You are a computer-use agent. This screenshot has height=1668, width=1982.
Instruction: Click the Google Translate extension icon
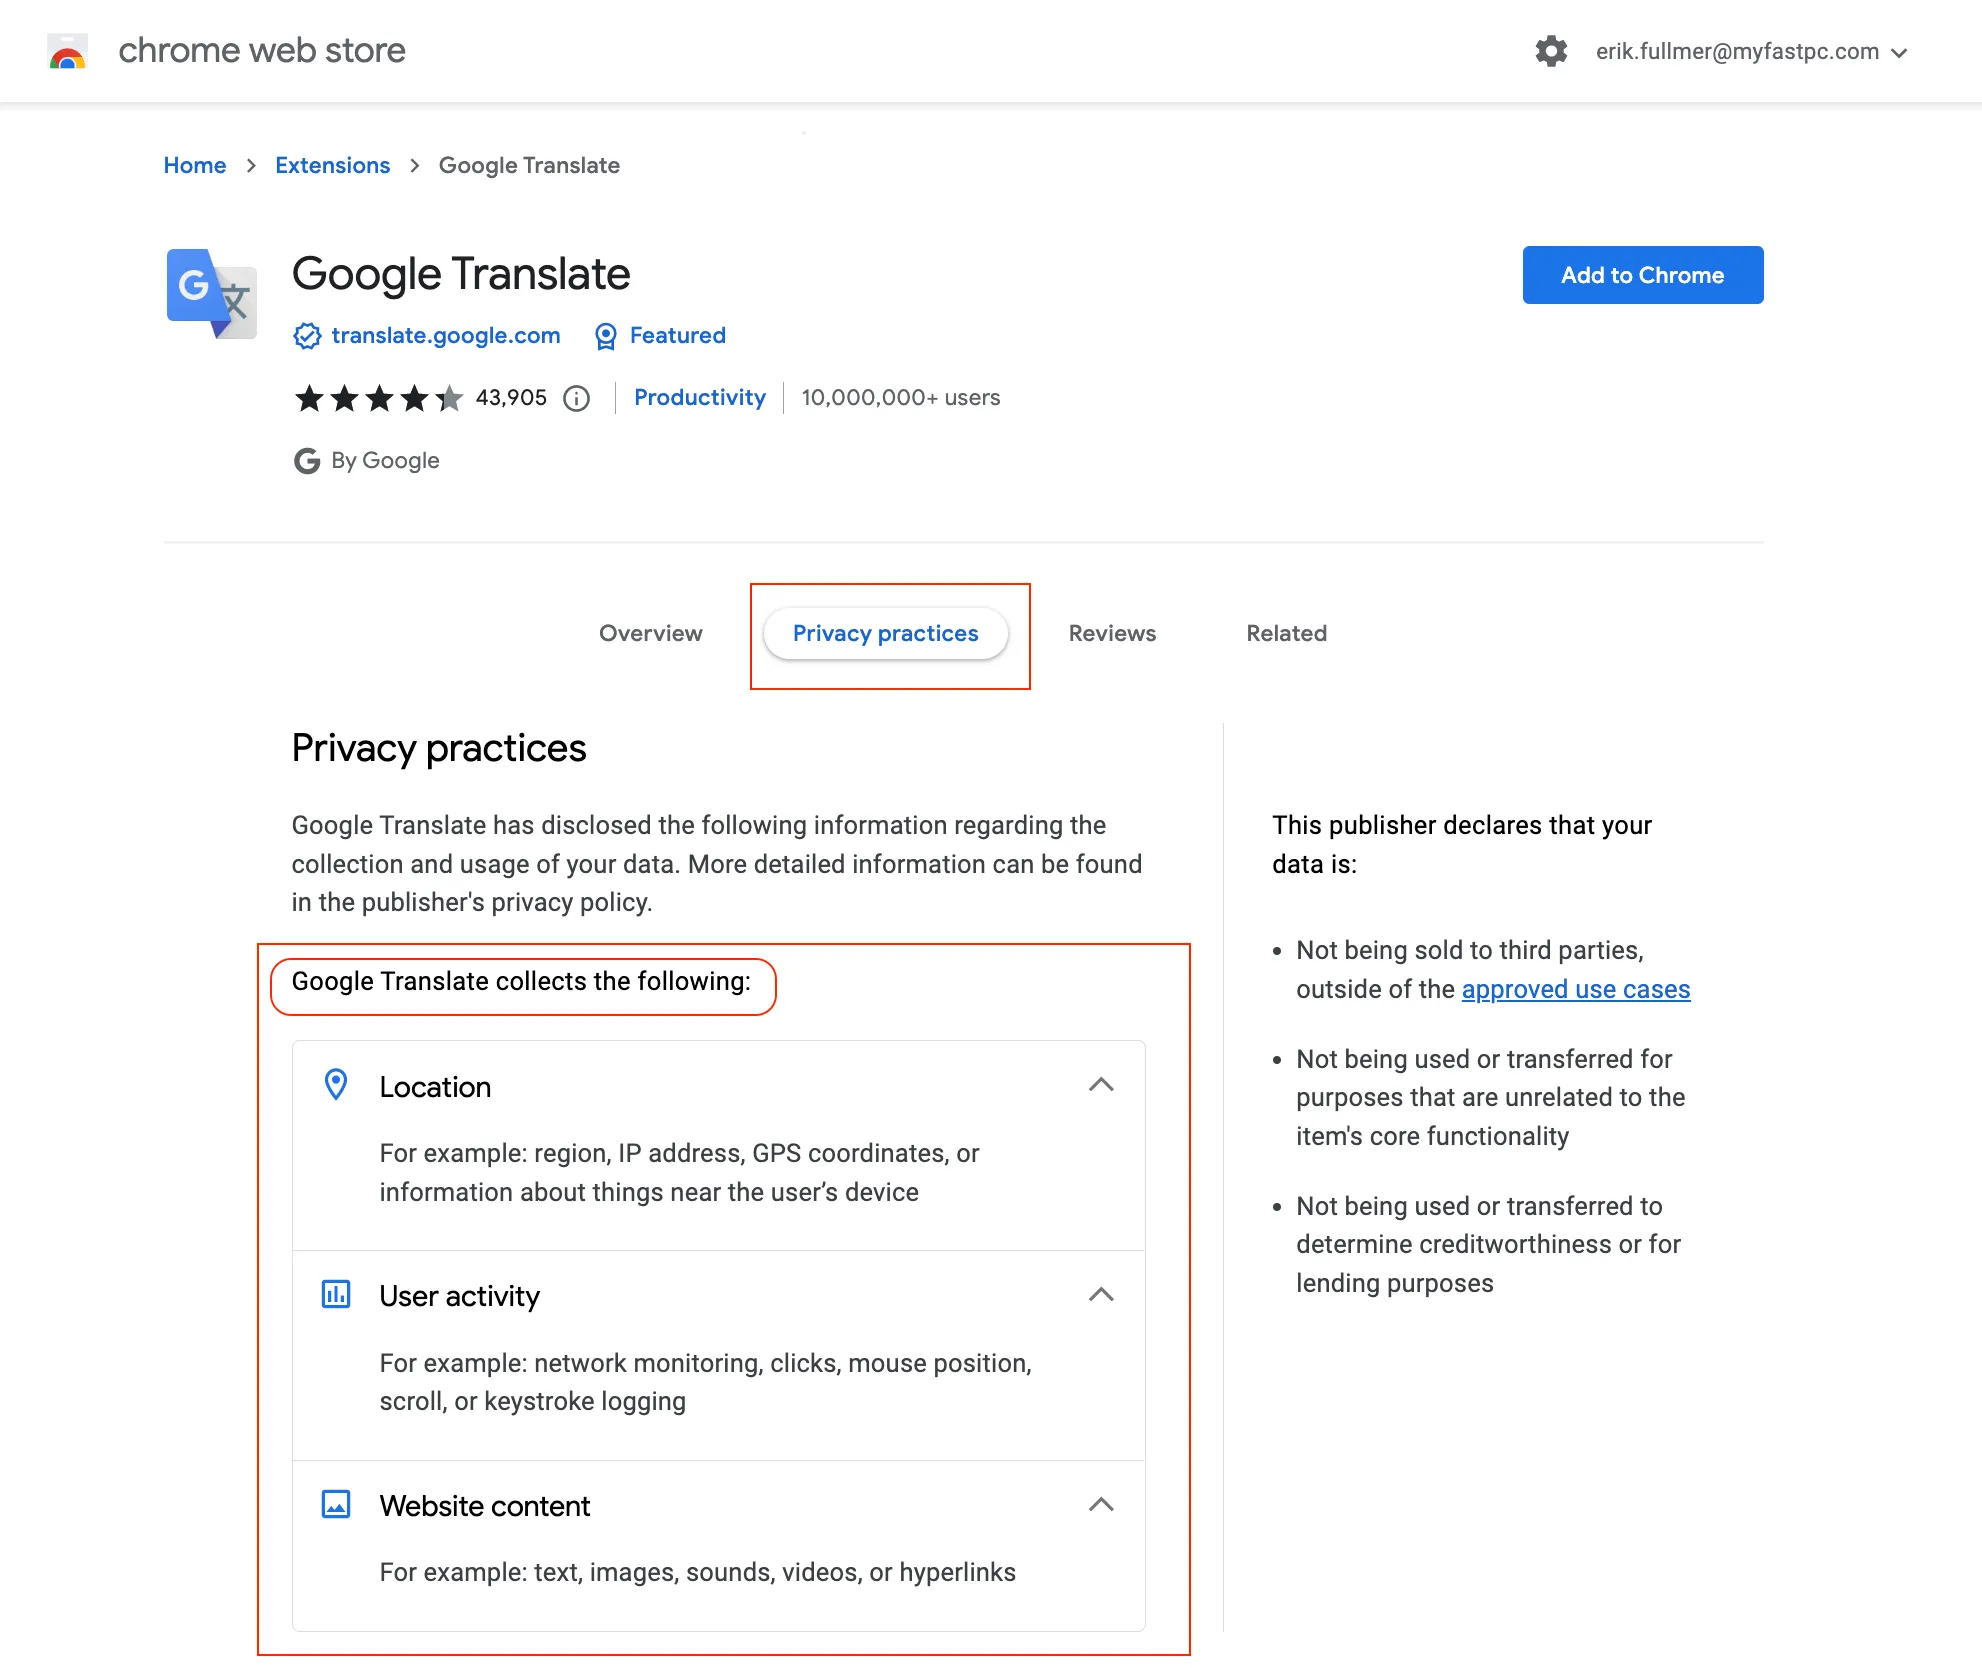click(212, 293)
